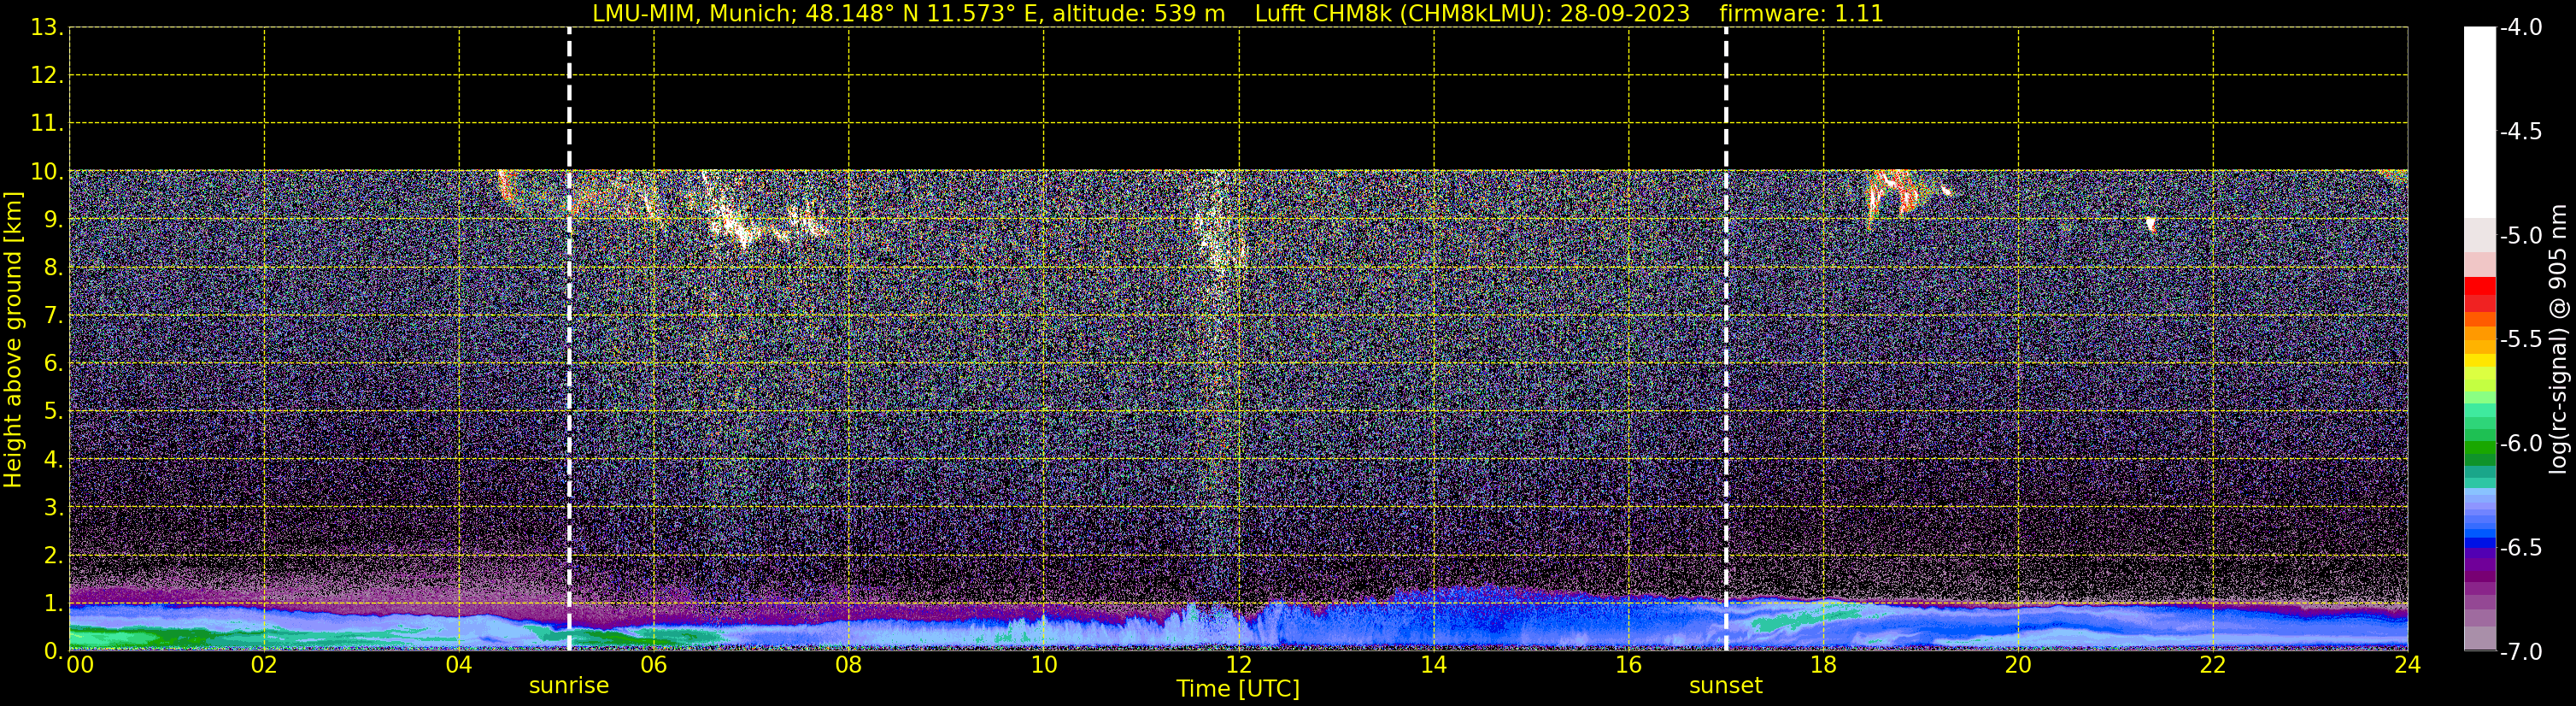Click the '6.' height axis tick label

53,364
